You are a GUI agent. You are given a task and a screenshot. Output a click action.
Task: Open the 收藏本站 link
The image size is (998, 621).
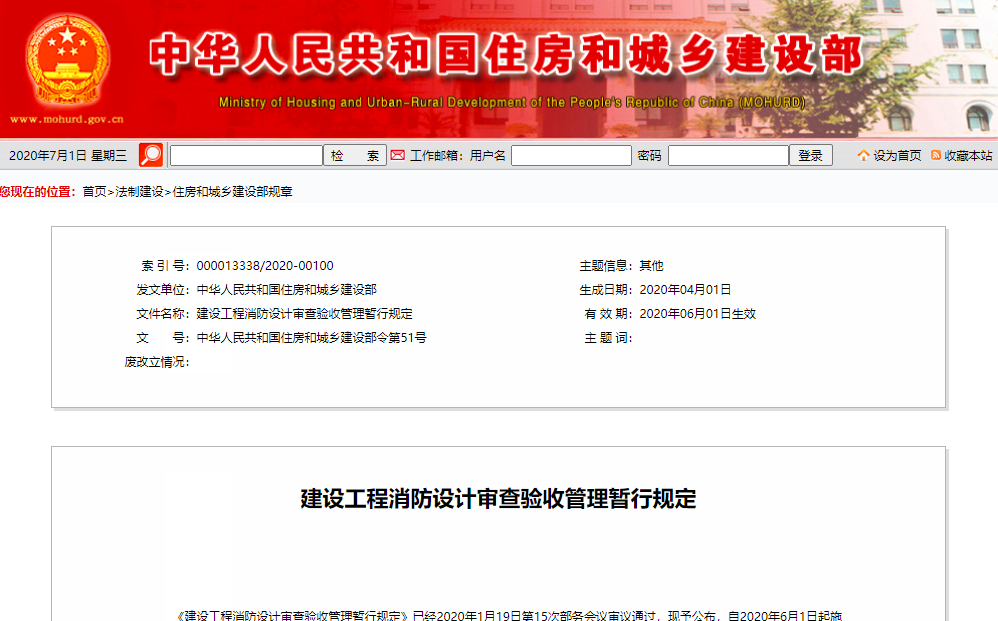(968, 156)
